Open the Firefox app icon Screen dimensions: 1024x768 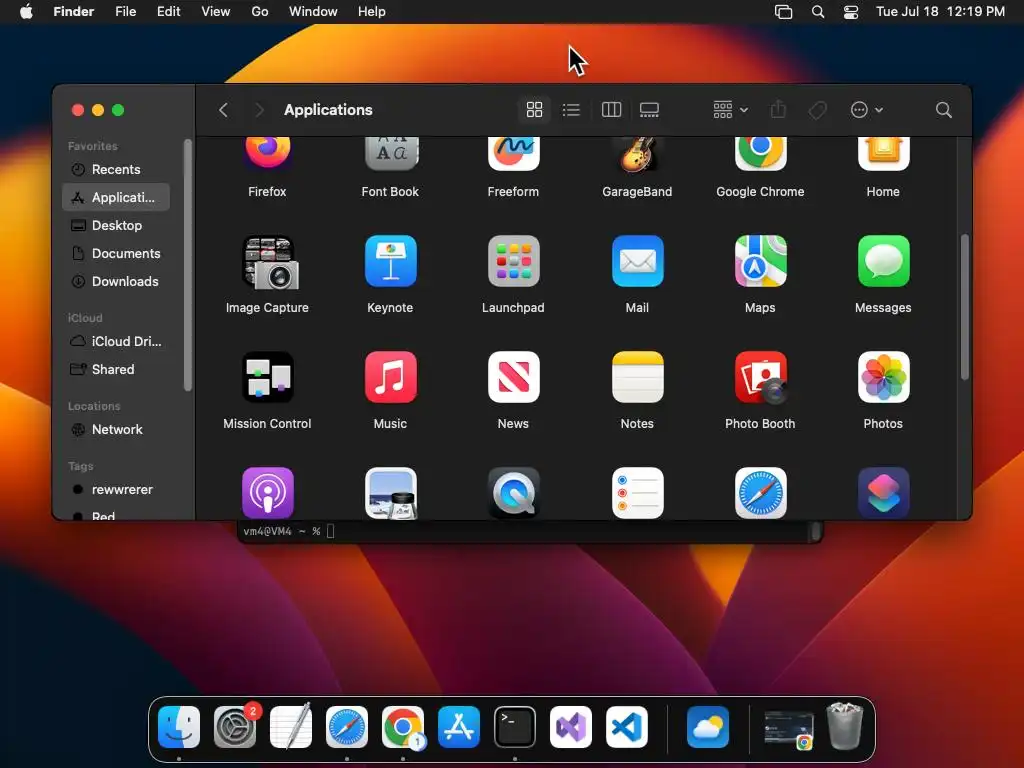267,153
